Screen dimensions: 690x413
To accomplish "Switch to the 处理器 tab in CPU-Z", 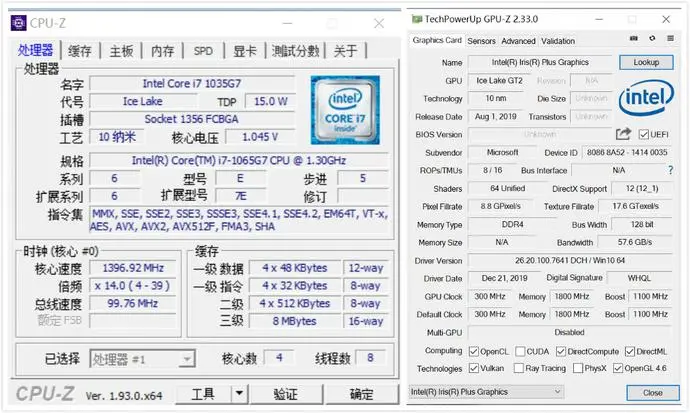I will pyautogui.click(x=35, y=50).
